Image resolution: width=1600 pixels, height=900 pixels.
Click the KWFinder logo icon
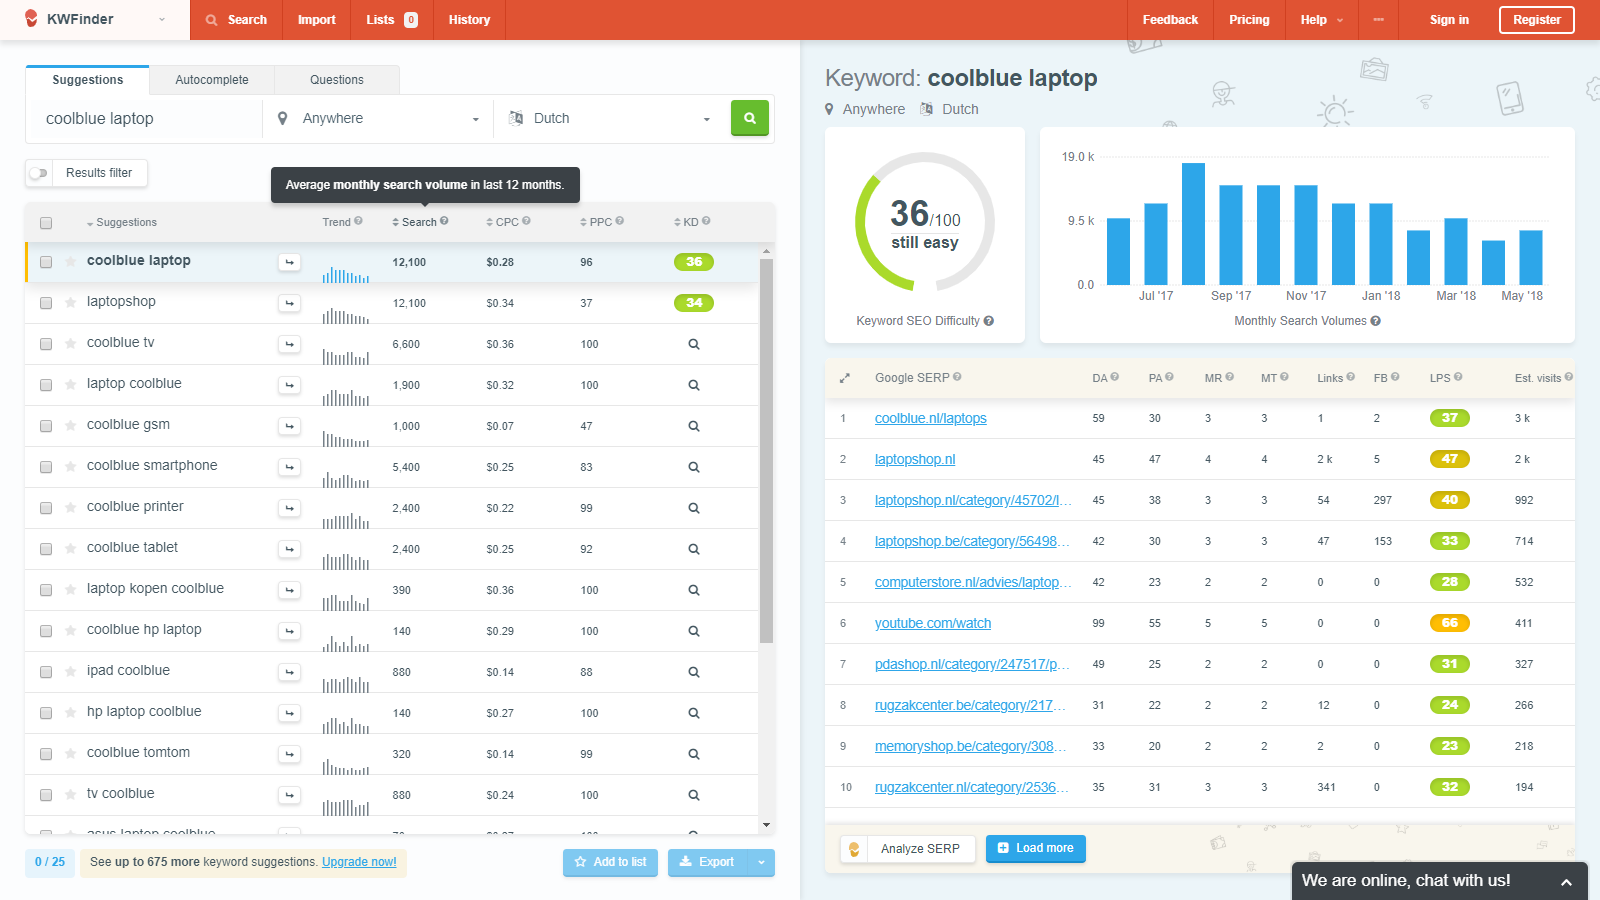[32, 19]
